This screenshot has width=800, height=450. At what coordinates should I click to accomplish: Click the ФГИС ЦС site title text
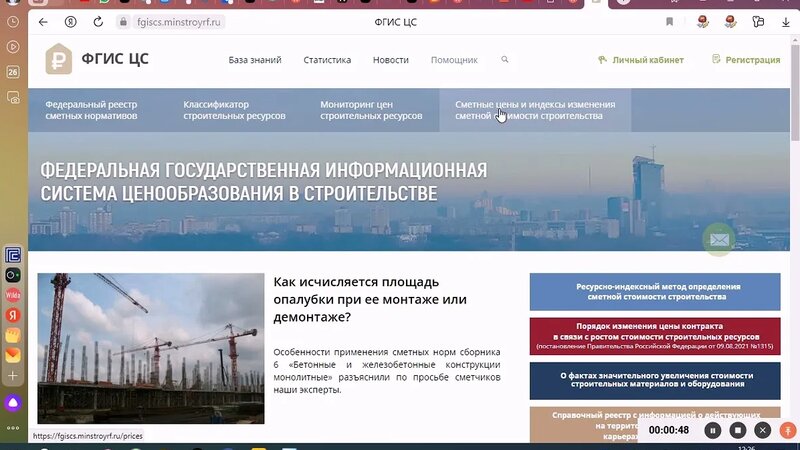pyautogui.click(x=115, y=59)
